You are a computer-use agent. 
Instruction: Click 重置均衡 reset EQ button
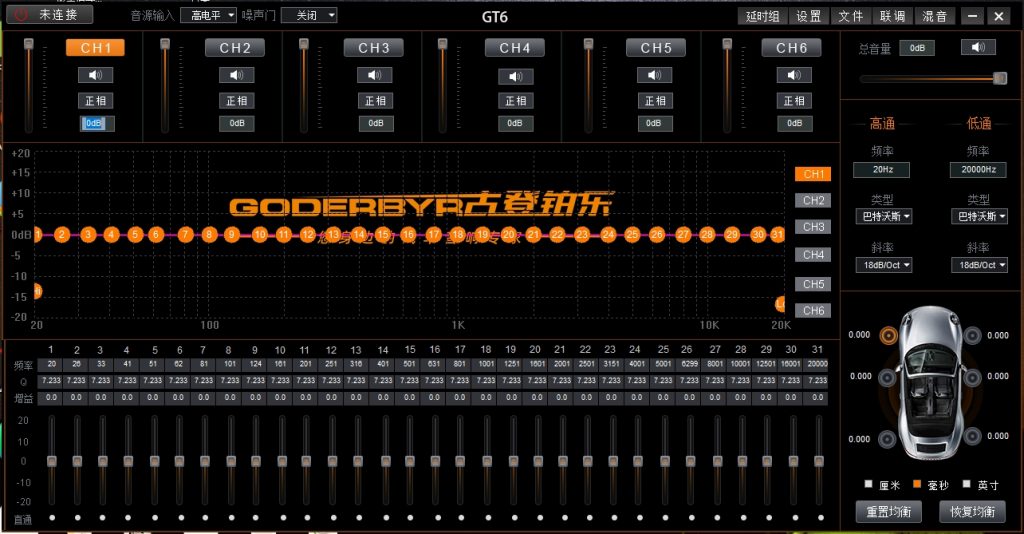pos(889,512)
